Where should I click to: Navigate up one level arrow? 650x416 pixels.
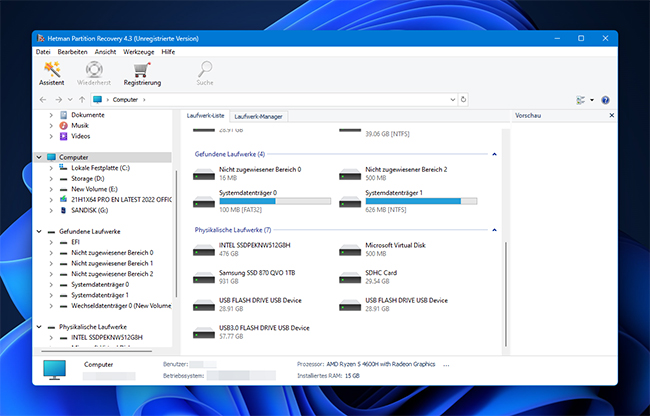click(x=82, y=100)
